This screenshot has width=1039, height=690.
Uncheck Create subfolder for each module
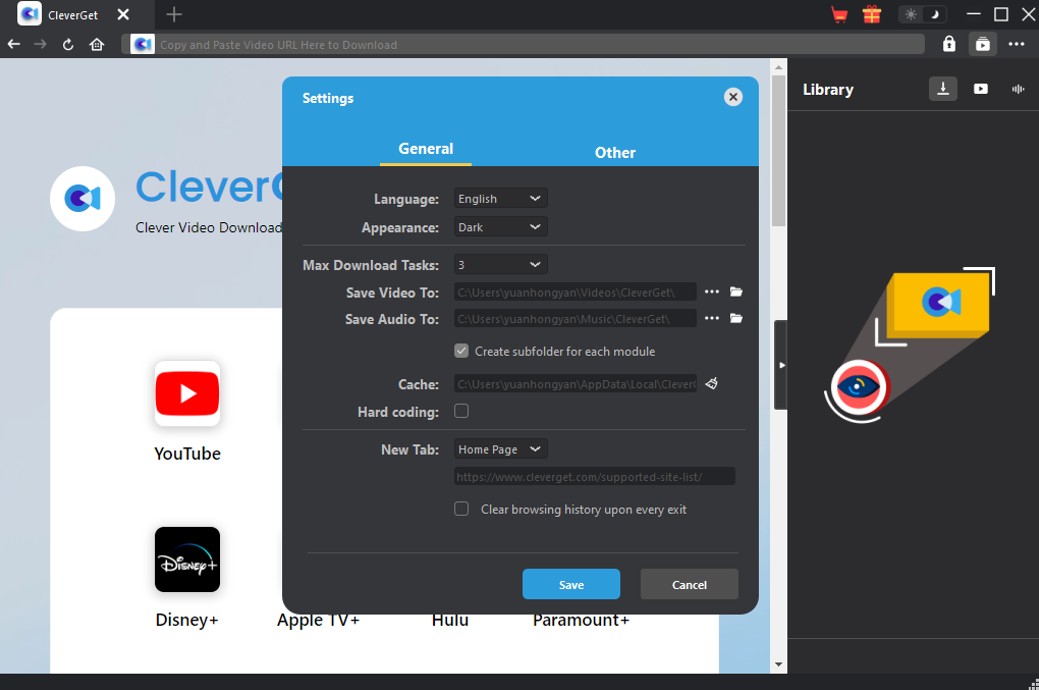(461, 351)
